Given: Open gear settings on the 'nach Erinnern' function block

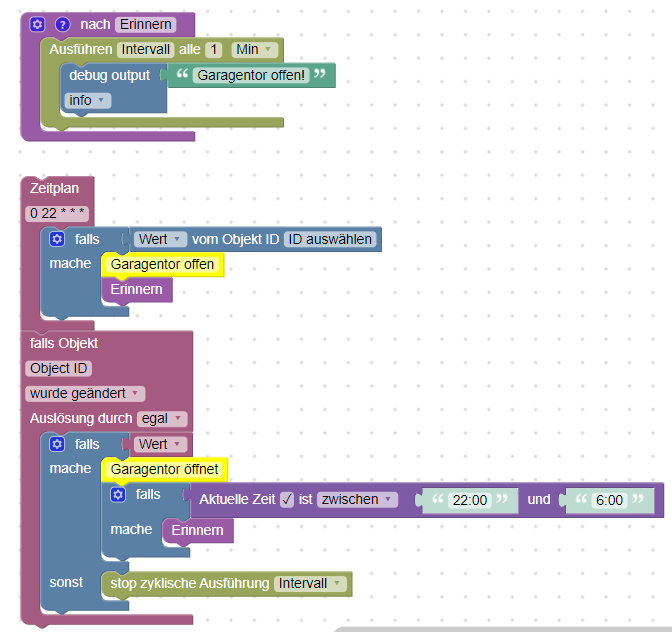Looking at the screenshot, I should coord(37,24).
